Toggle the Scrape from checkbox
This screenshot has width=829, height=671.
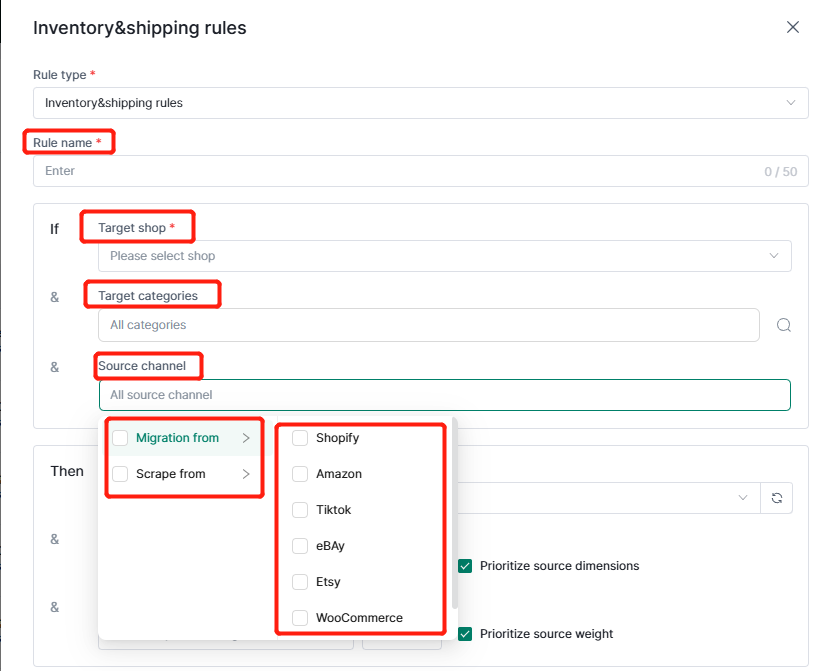click(120, 474)
